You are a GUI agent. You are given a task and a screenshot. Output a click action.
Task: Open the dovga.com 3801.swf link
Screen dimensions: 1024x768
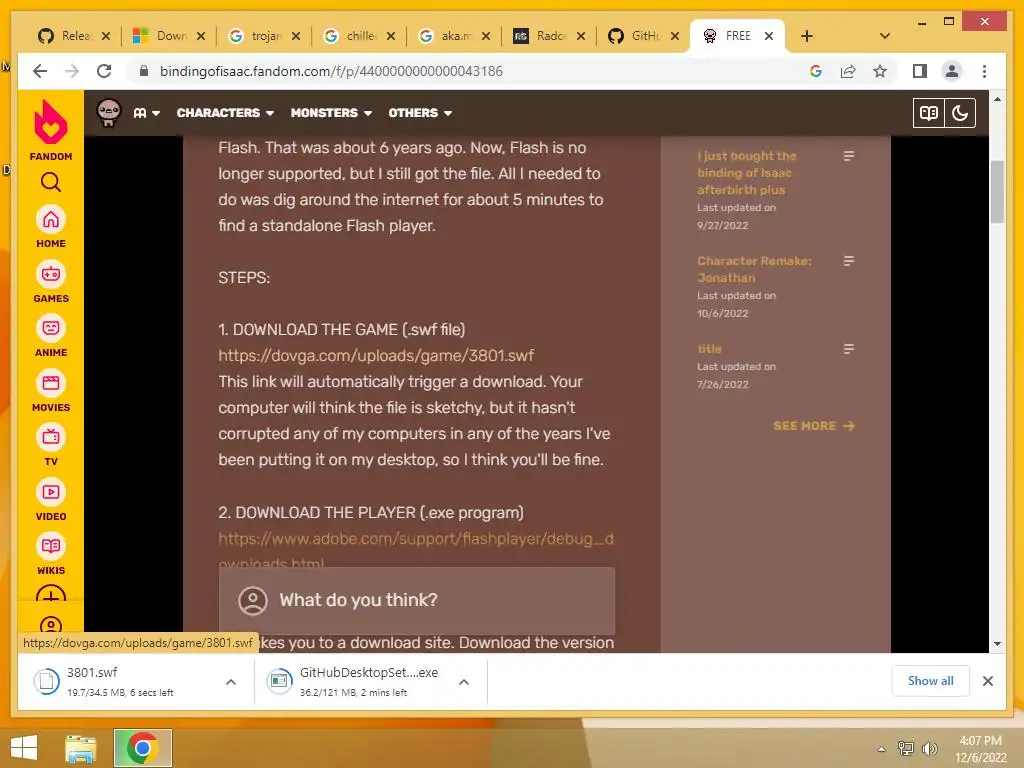pos(376,355)
